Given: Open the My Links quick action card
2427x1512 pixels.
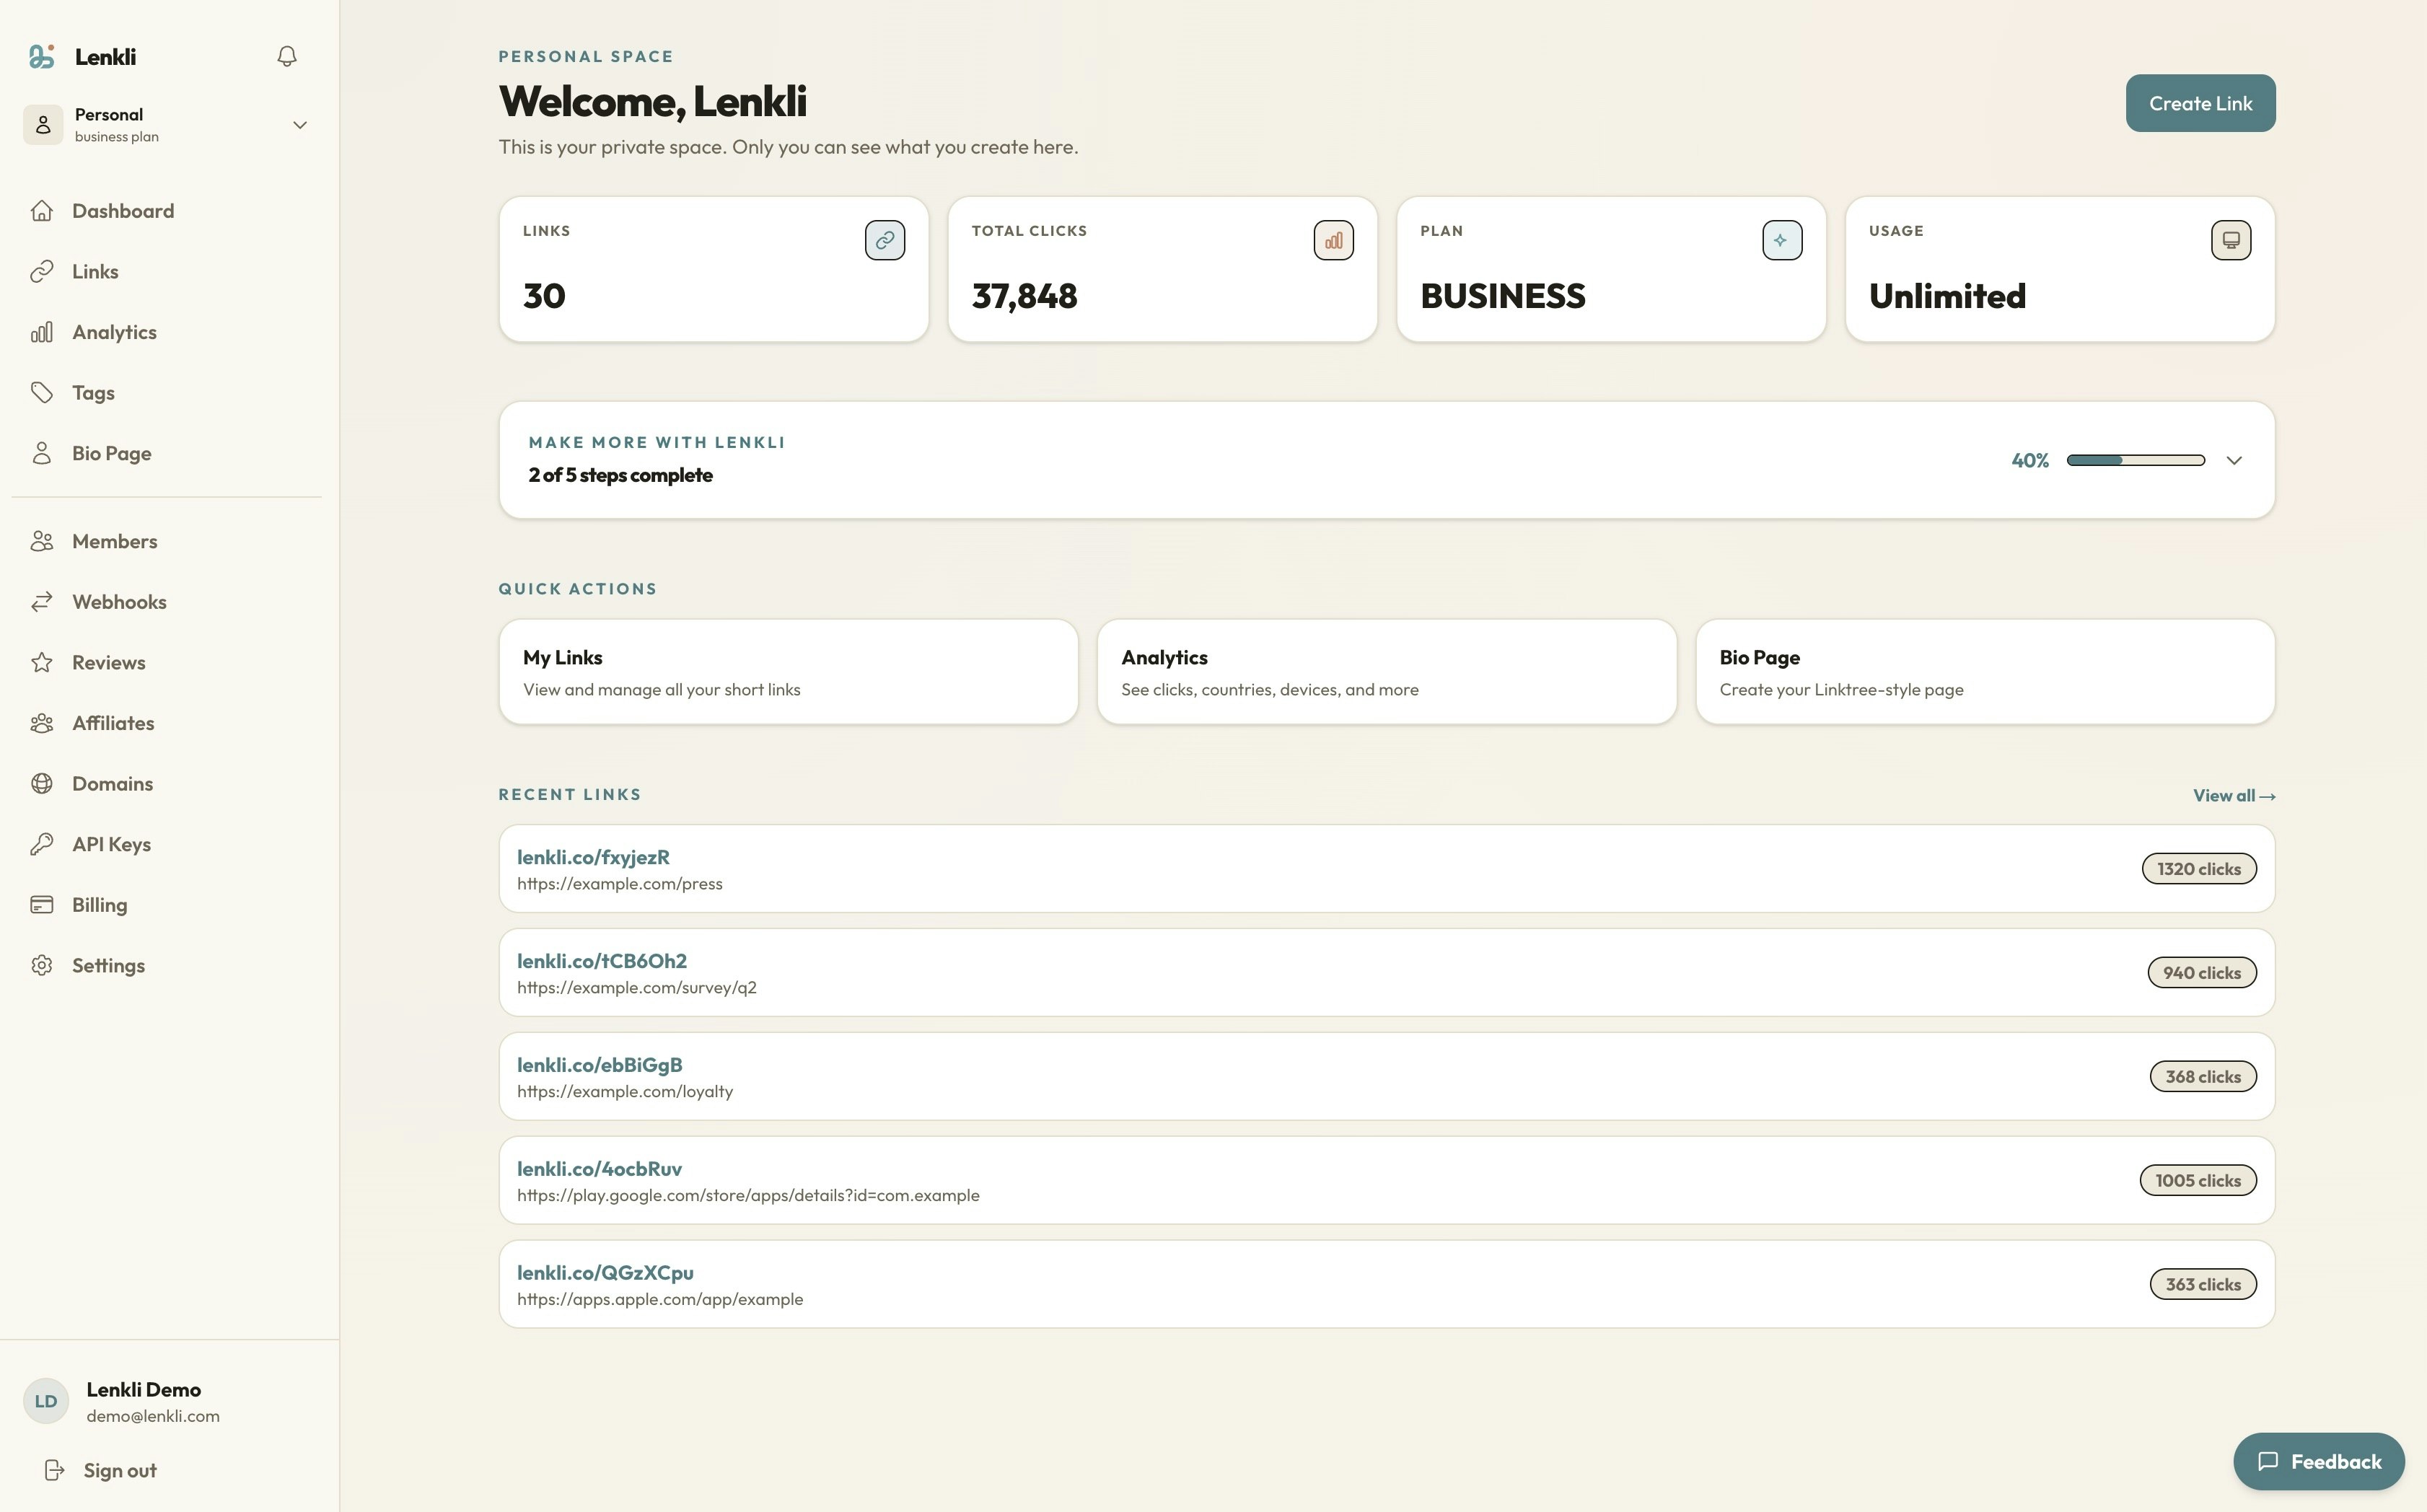Looking at the screenshot, I should click(788, 672).
